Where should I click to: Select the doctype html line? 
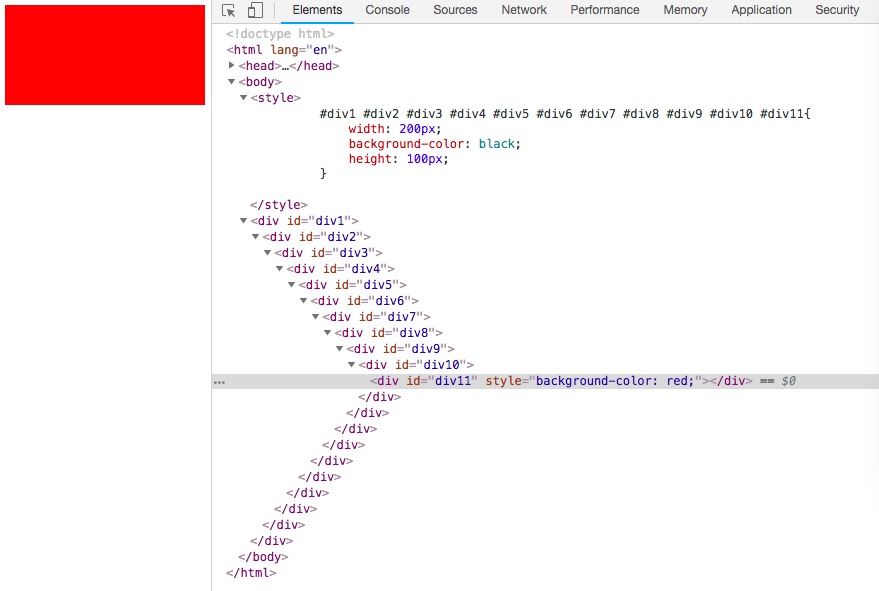tap(280, 34)
